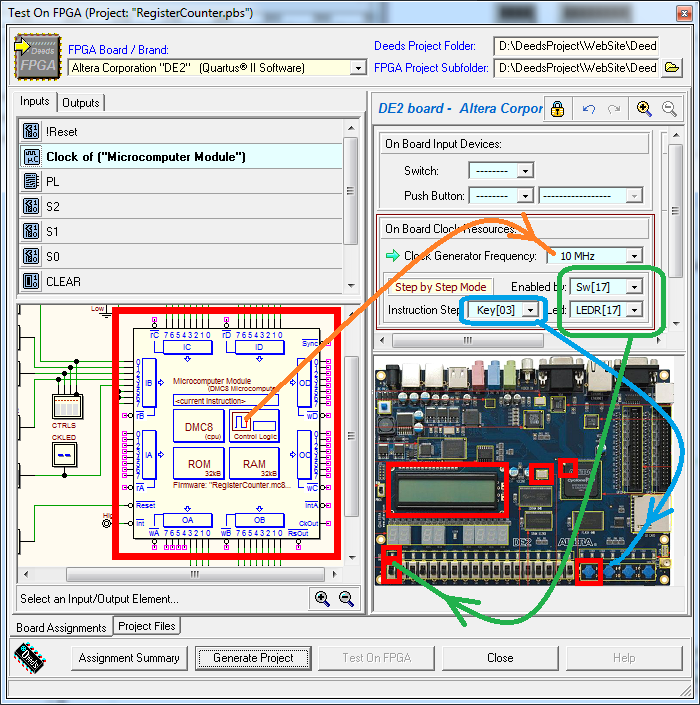
Task: Click the S1 input icon
Action: coord(31,231)
